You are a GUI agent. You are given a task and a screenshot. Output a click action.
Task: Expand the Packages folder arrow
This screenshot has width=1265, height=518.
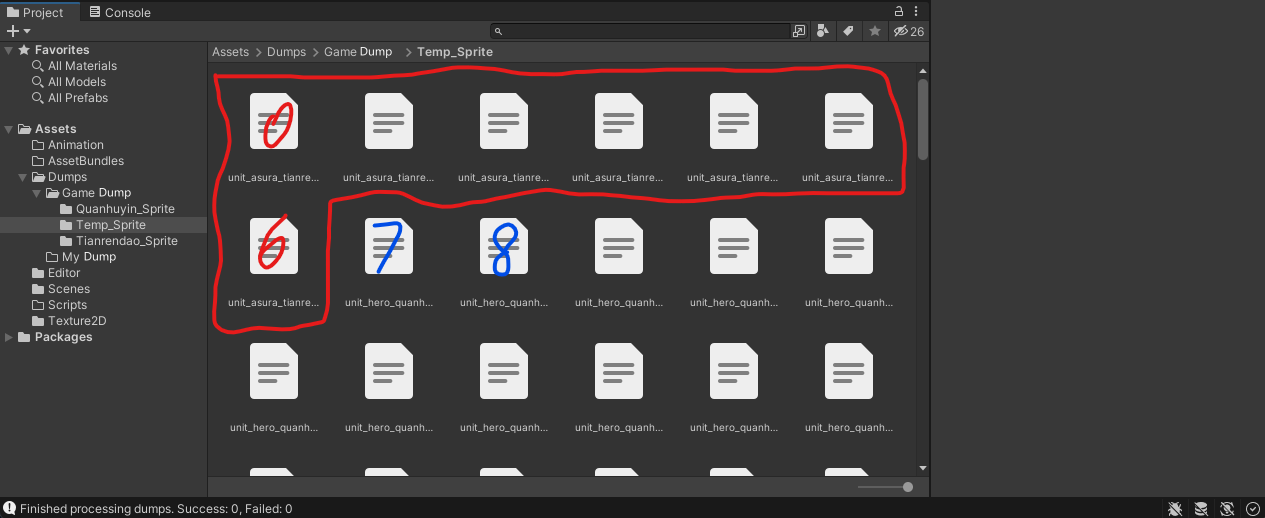(x=9, y=337)
